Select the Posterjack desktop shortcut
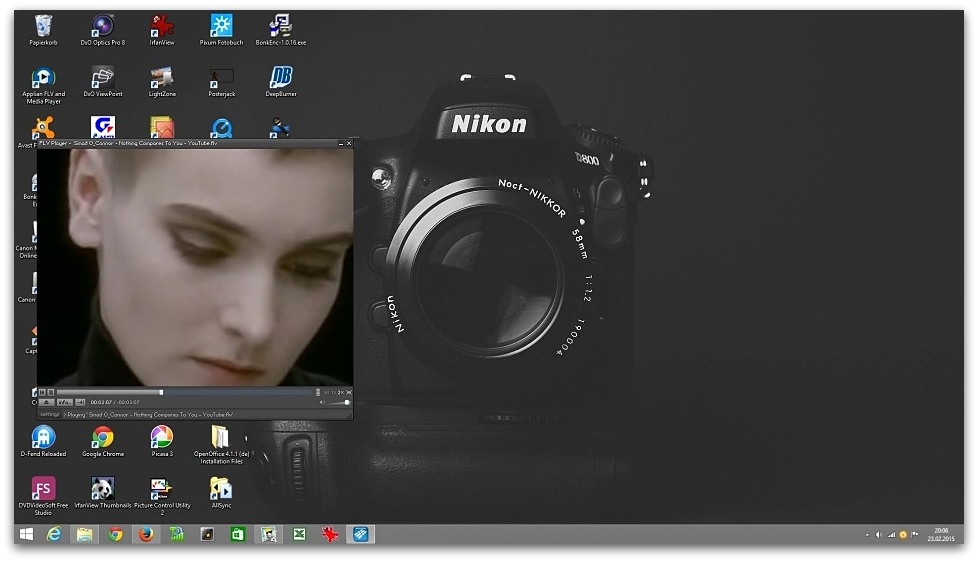Screen dimensions: 978x562 (221, 82)
